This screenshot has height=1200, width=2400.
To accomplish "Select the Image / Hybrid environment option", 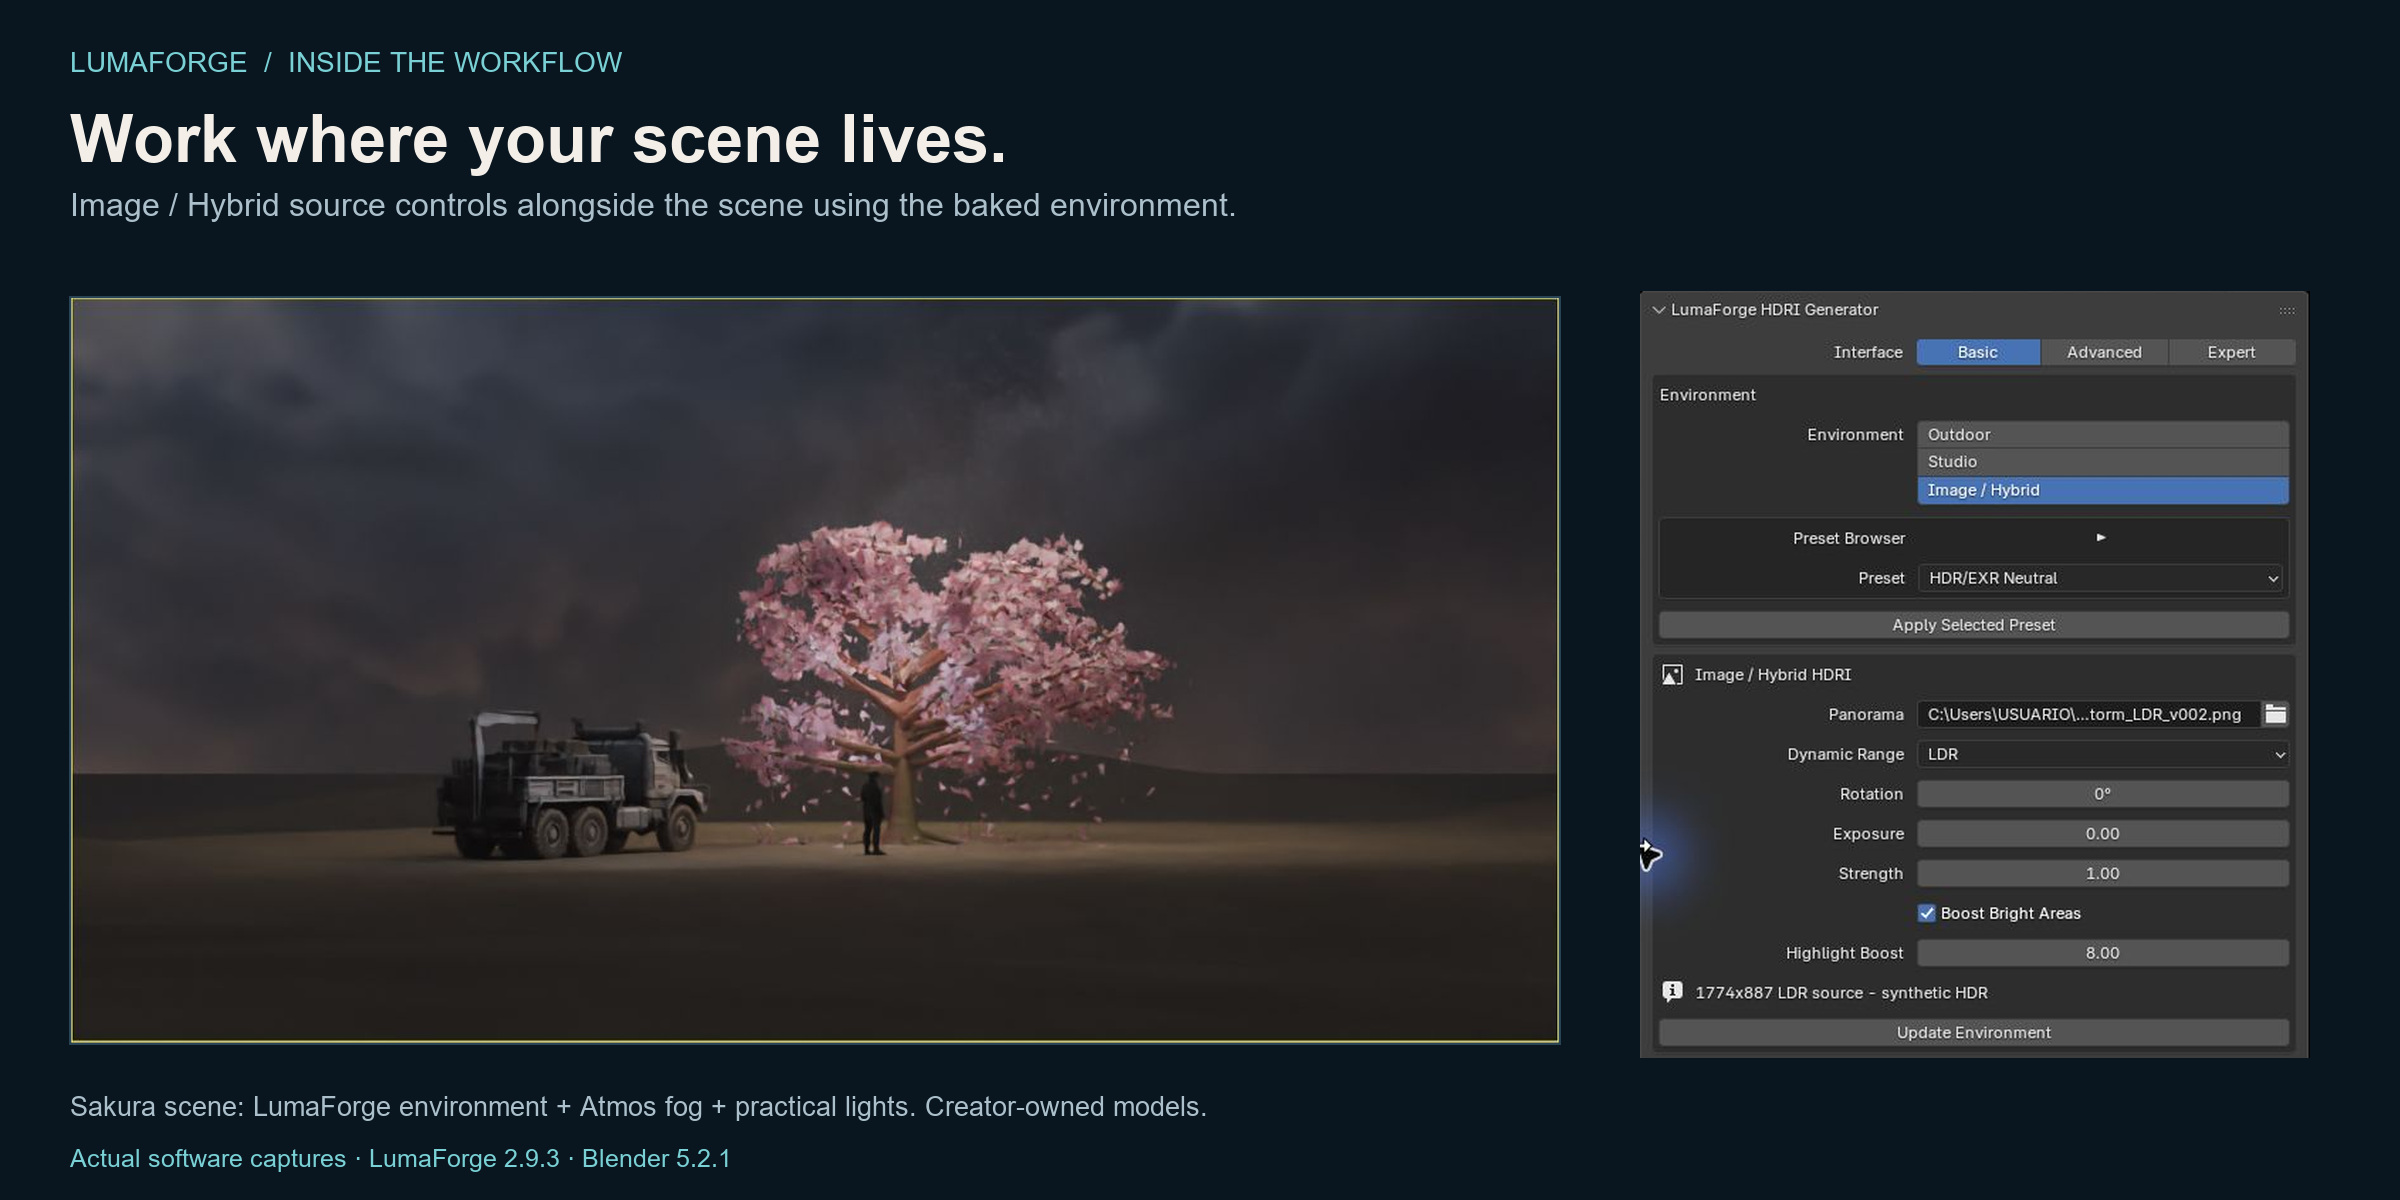I will coord(2103,490).
